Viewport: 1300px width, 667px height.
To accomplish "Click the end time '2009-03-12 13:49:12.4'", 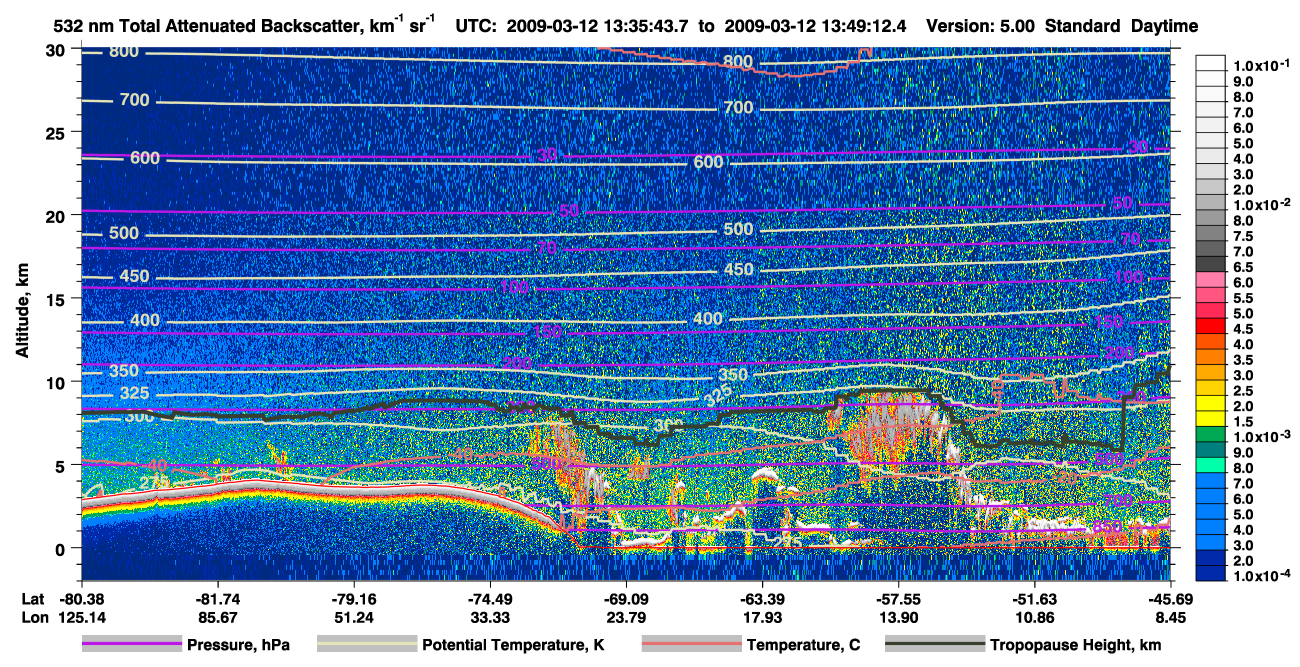I will tap(814, 25).
